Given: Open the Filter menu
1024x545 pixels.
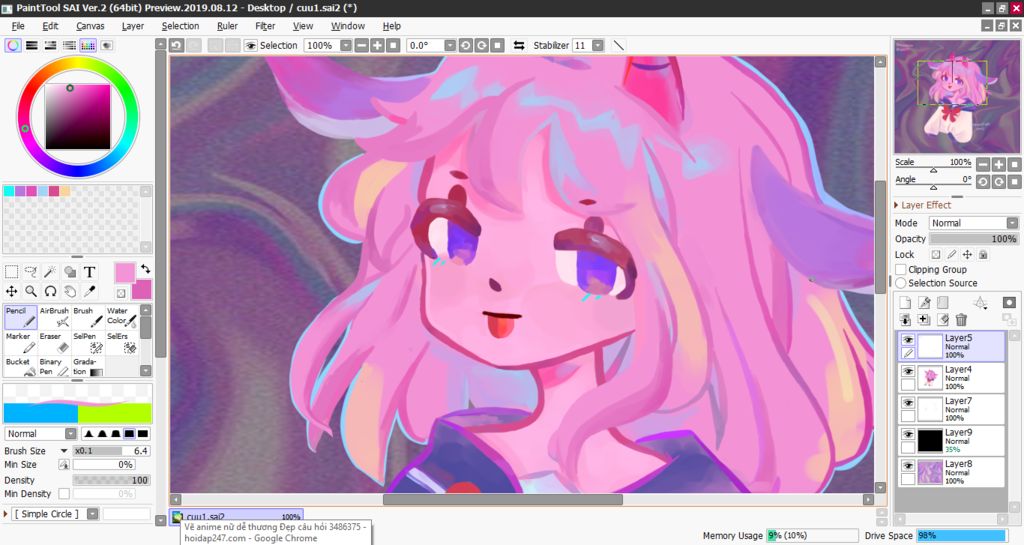Looking at the screenshot, I should pyautogui.click(x=265, y=26).
